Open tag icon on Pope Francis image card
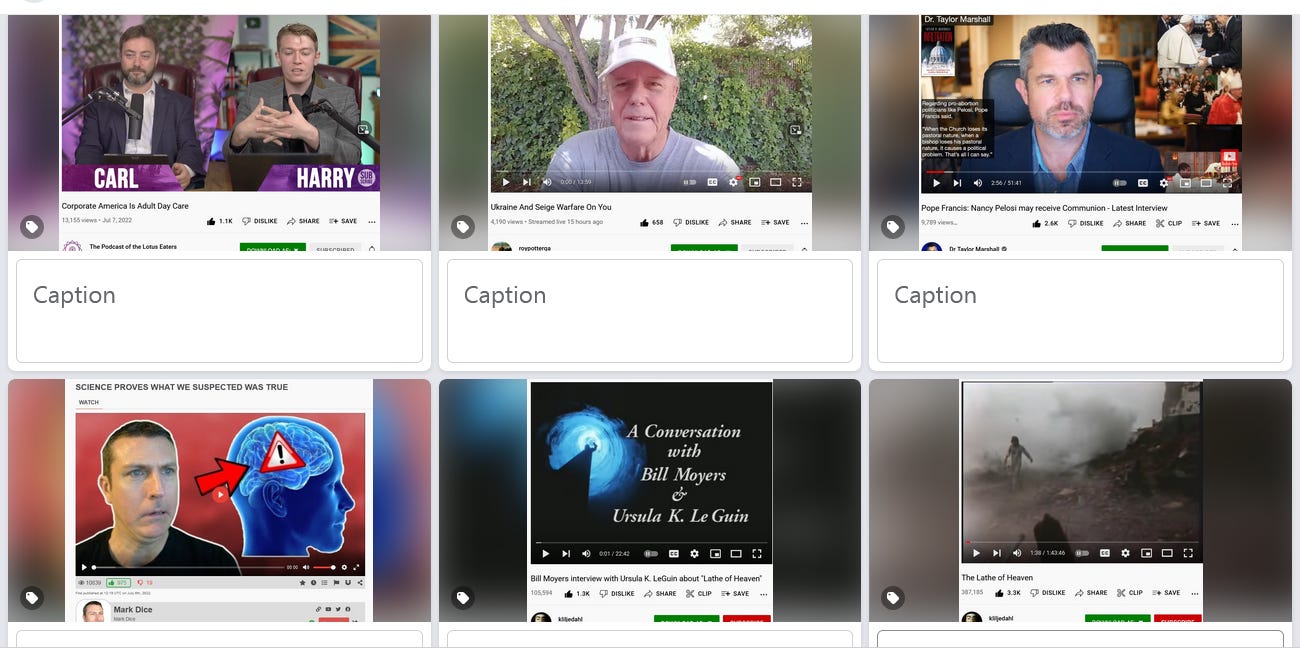The width and height of the screenshot is (1300, 658). [x=893, y=227]
